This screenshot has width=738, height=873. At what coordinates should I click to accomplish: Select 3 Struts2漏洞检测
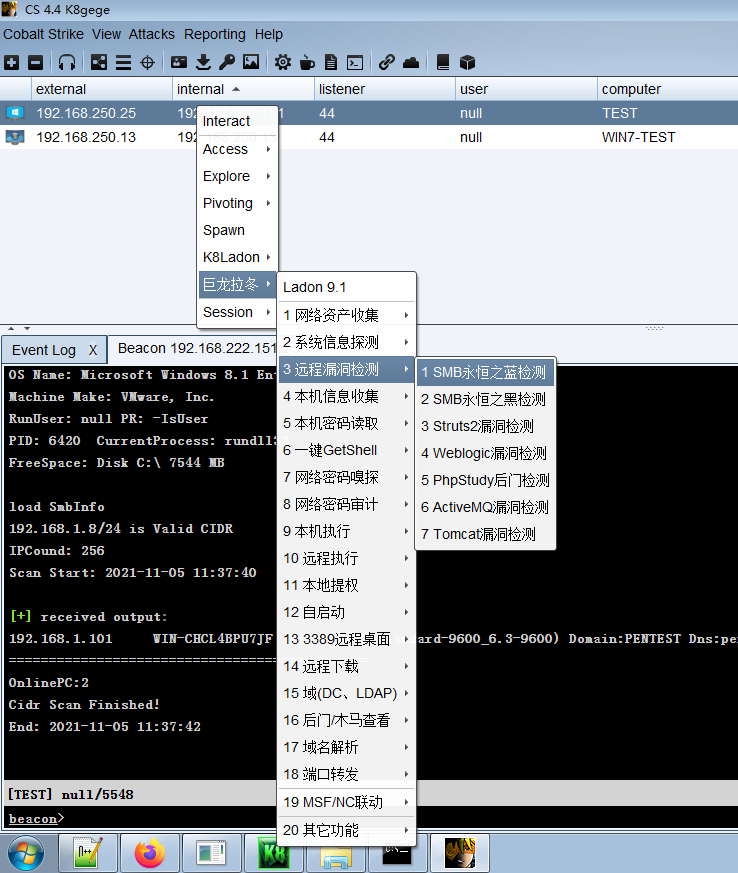point(485,426)
